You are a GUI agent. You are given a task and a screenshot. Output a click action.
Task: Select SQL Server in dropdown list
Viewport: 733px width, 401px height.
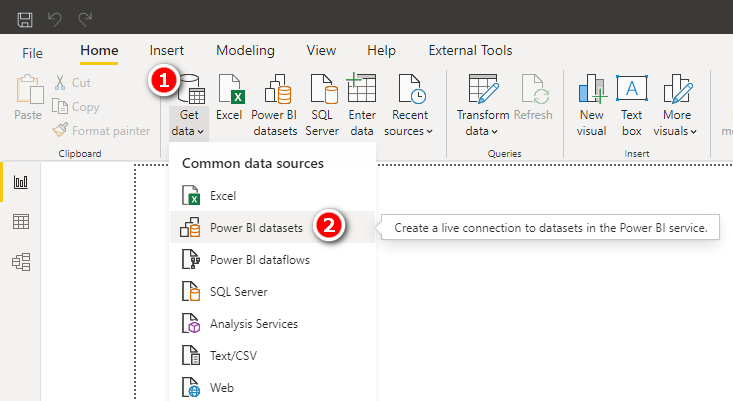click(273, 292)
